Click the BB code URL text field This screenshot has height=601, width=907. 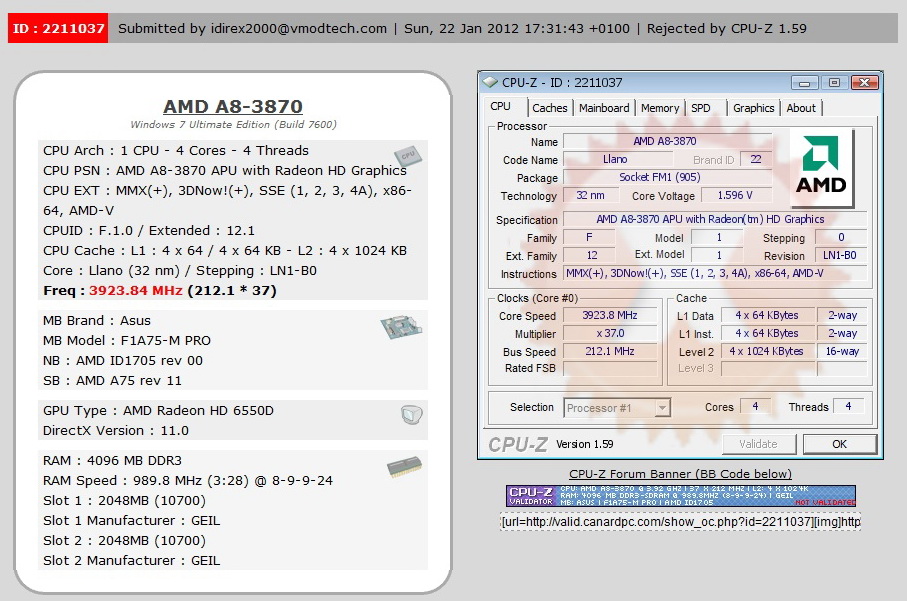point(680,522)
